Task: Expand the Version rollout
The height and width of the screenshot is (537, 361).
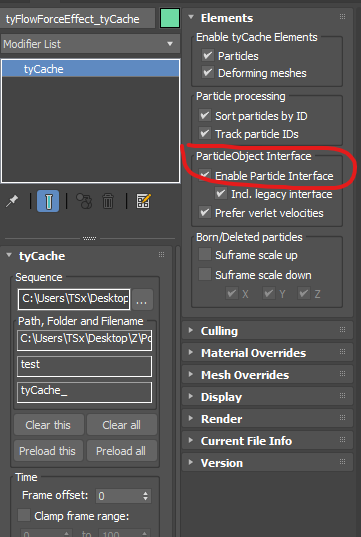Action: pyautogui.click(x=267, y=463)
